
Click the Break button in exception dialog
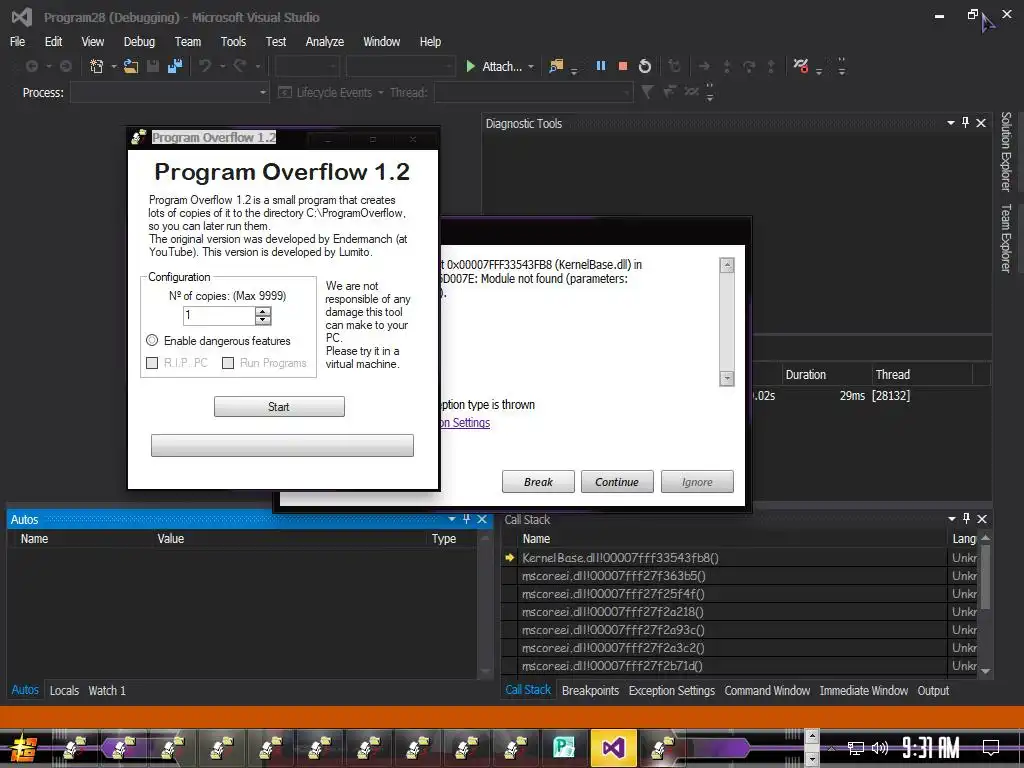[538, 481]
